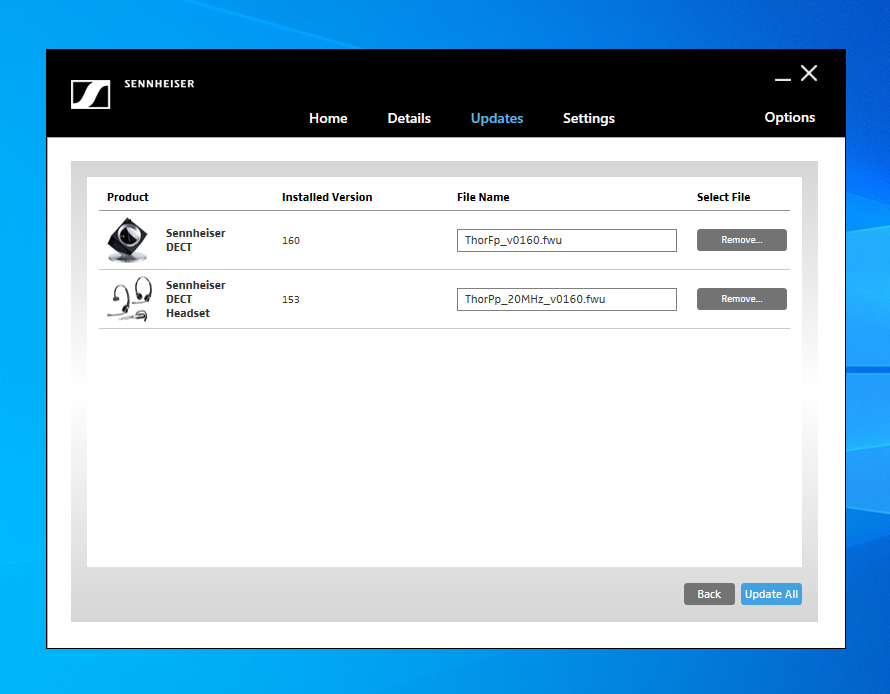The height and width of the screenshot is (694, 890).
Task: Click the Back button
Action: tap(709, 594)
